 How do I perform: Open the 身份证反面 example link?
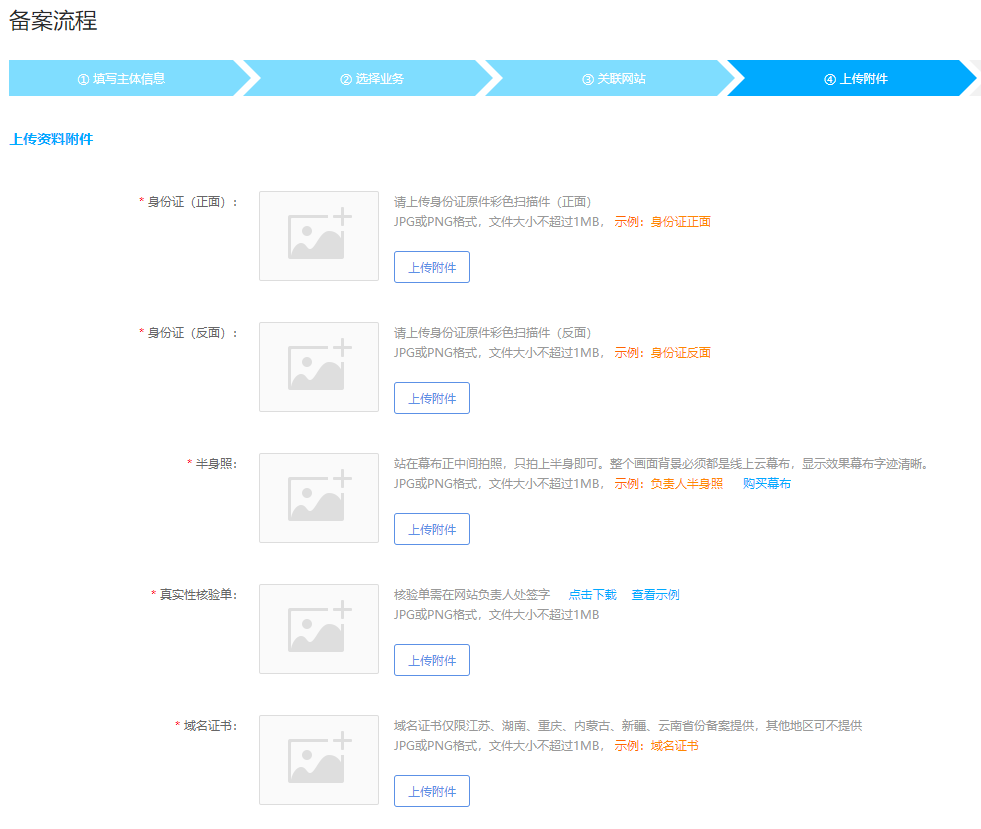[680, 353]
